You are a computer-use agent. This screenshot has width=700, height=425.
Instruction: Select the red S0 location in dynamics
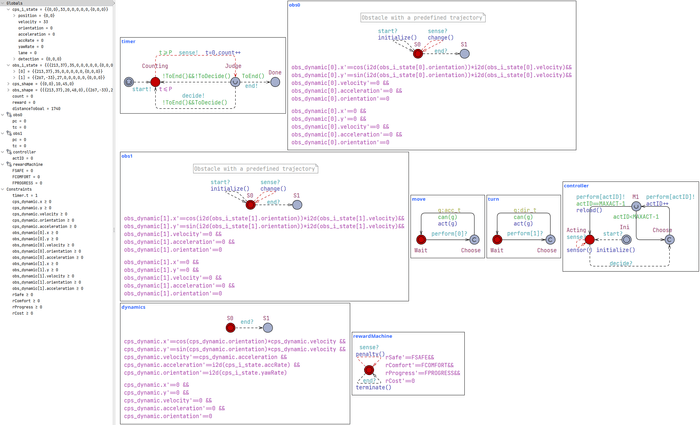(x=230, y=328)
